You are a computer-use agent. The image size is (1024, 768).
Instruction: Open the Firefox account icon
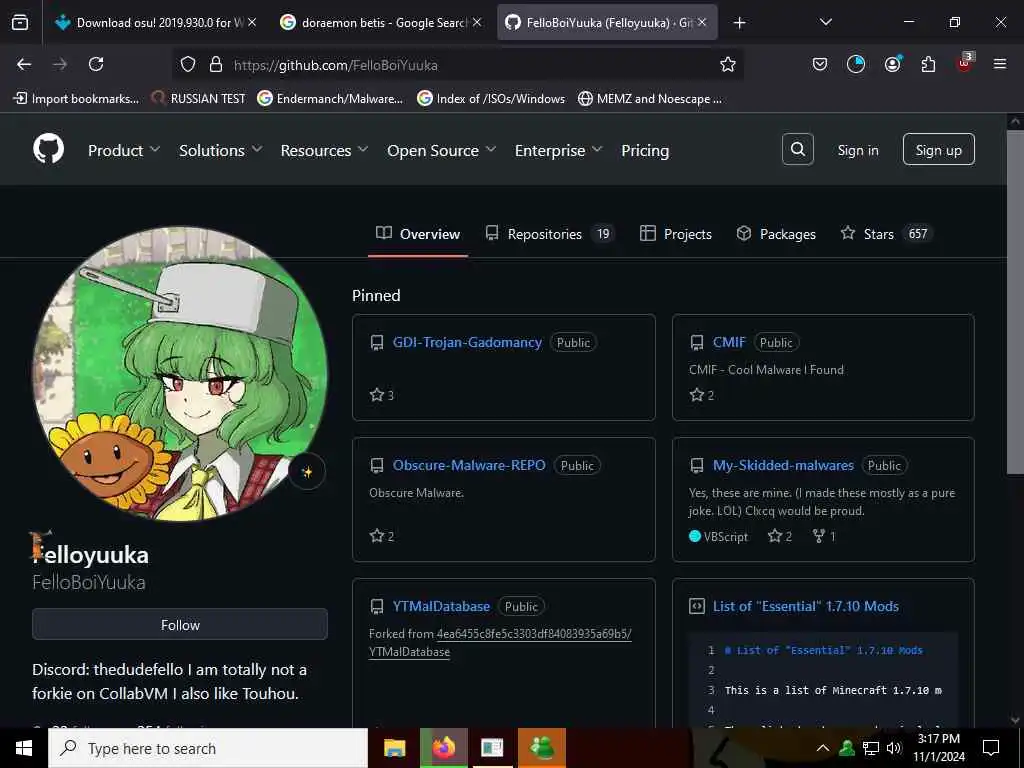click(892, 64)
